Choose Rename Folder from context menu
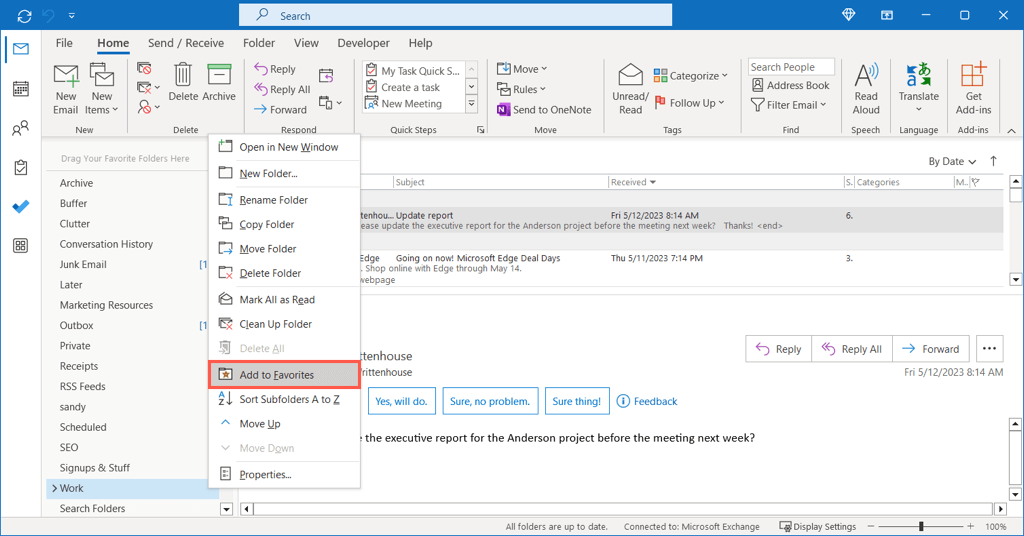Image resolution: width=1024 pixels, height=536 pixels. (273, 200)
